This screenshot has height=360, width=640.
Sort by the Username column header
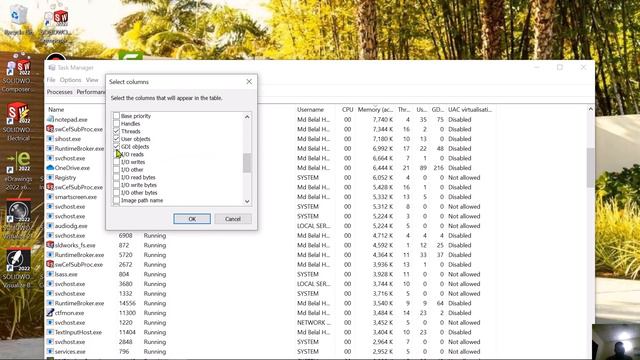coord(310,109)
